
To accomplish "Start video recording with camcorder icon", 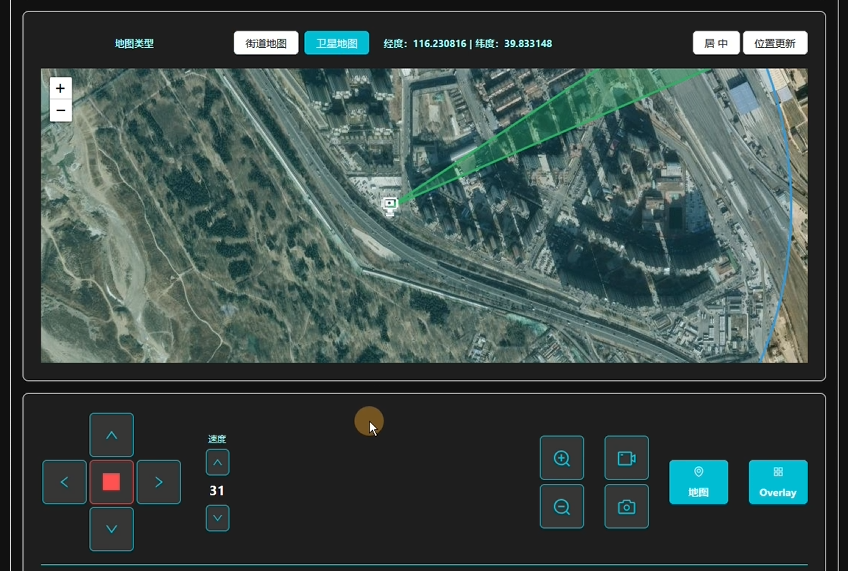I will [626, 459].
